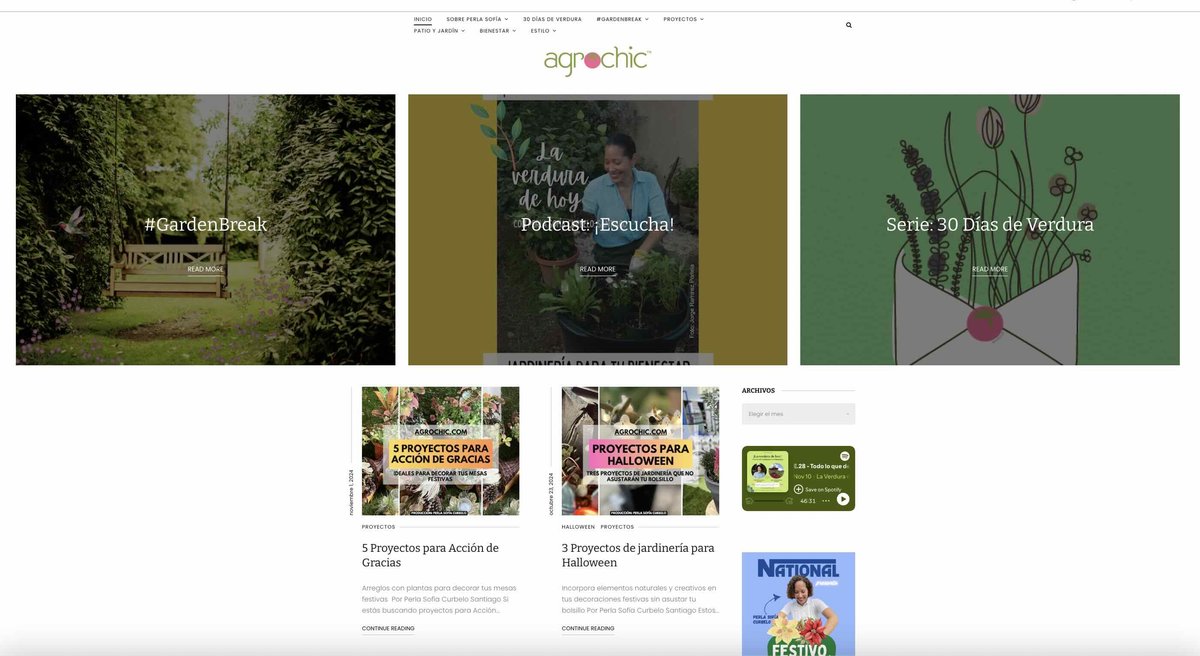Open more options via the three-dot icon on player

tap(827, 500)
